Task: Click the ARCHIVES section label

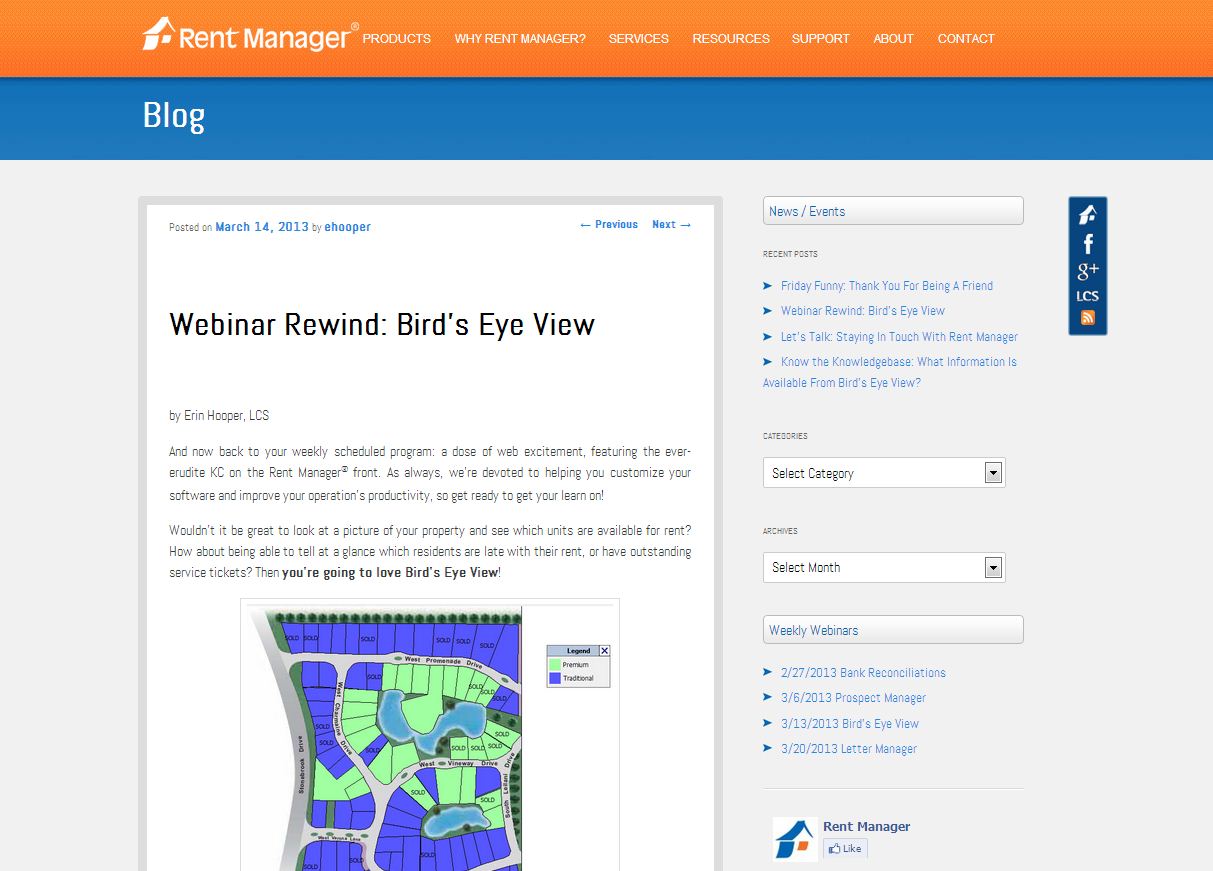Action: (780, 531)
